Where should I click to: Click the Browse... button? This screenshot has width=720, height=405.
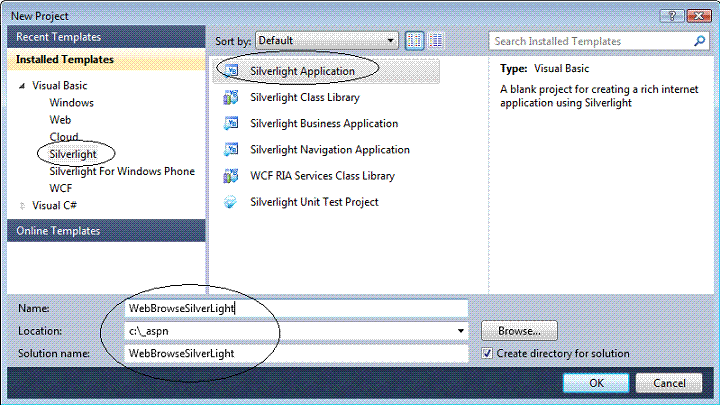pyautogui.click(x=519, y=331)
